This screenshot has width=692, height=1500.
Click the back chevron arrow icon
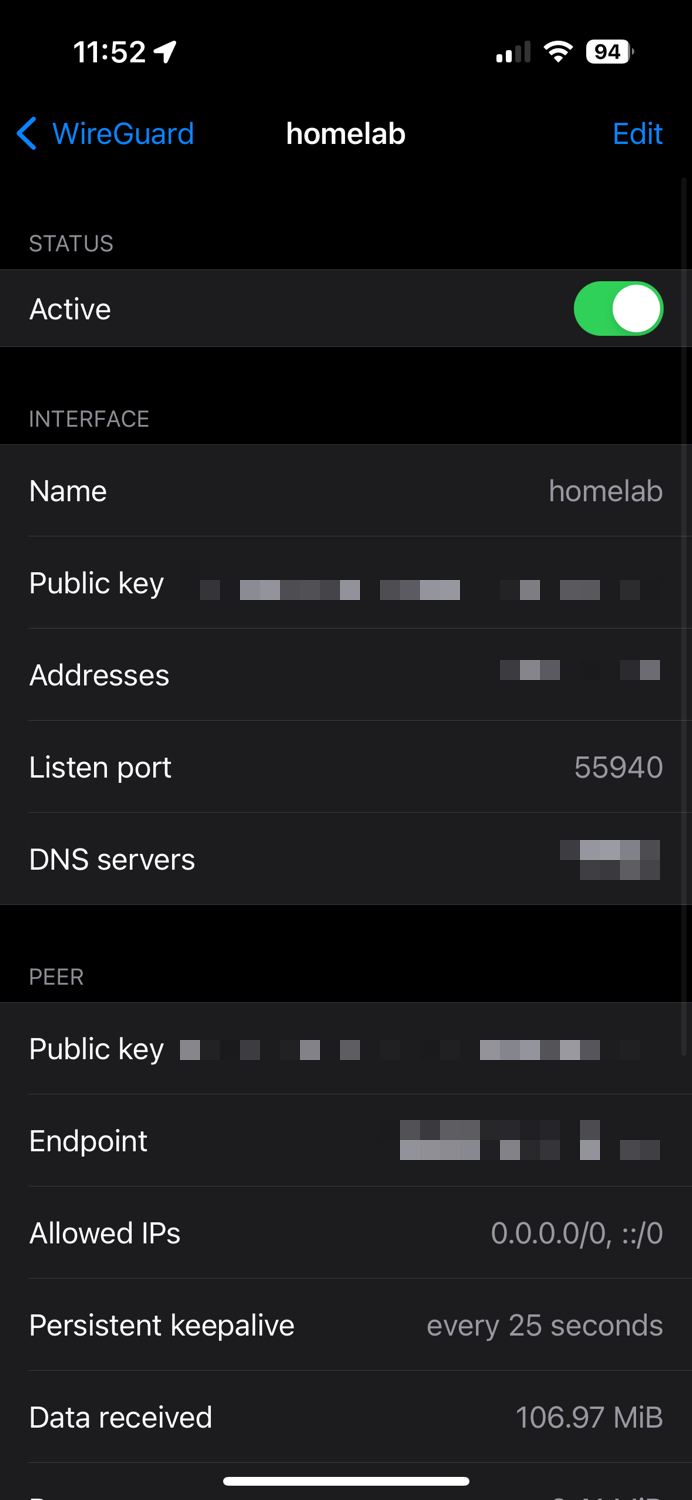(25, 133)
